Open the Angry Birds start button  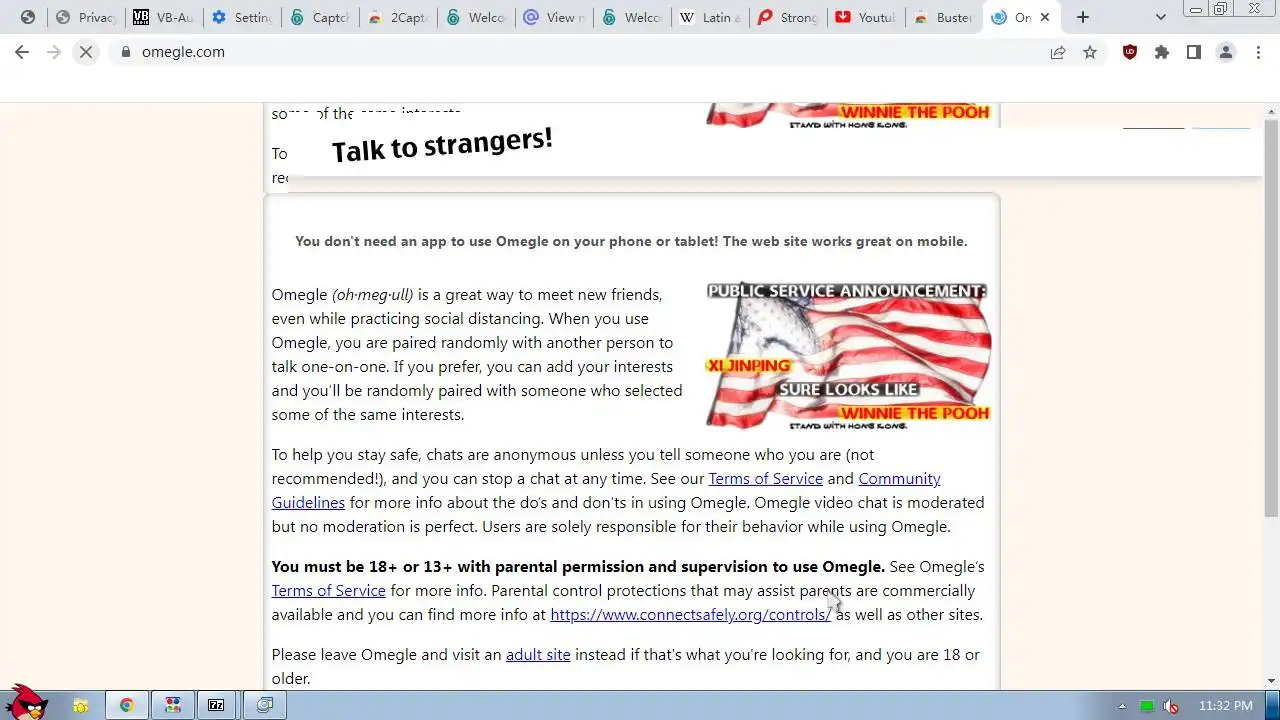(26, 704)
